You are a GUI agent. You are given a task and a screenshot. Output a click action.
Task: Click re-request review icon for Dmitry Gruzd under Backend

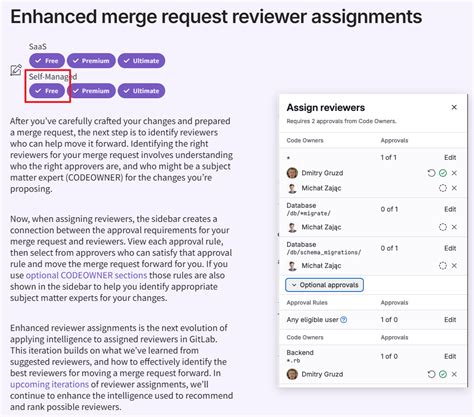pos(431,374)
